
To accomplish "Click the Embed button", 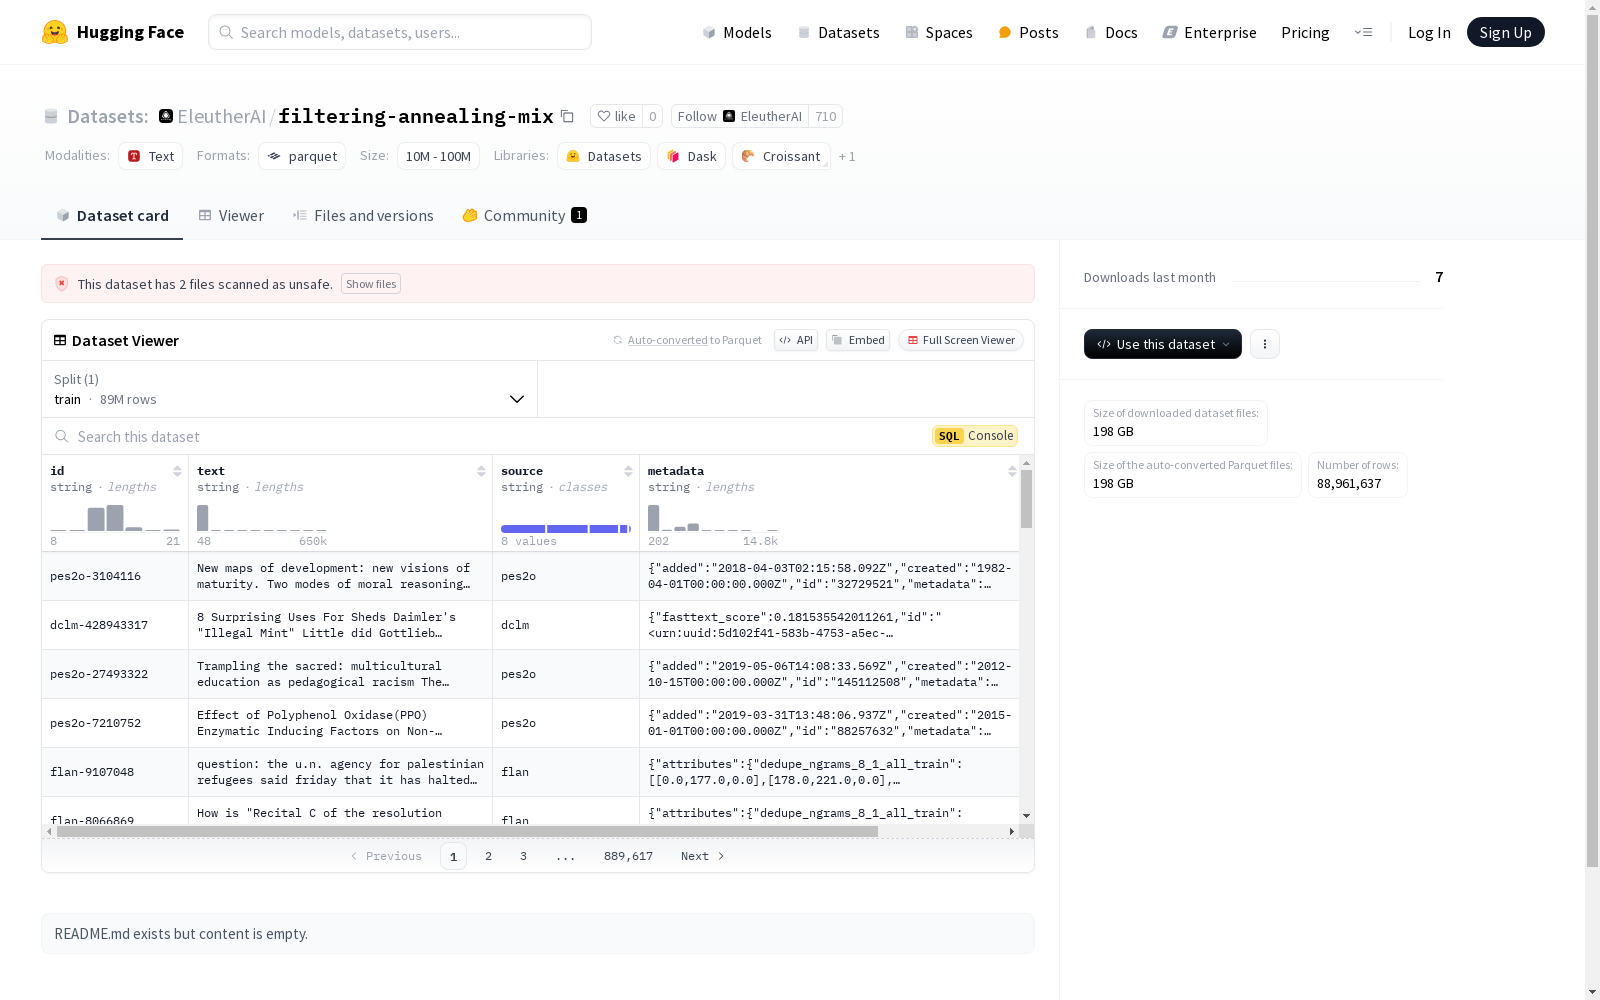I will [x=858, y=340].
